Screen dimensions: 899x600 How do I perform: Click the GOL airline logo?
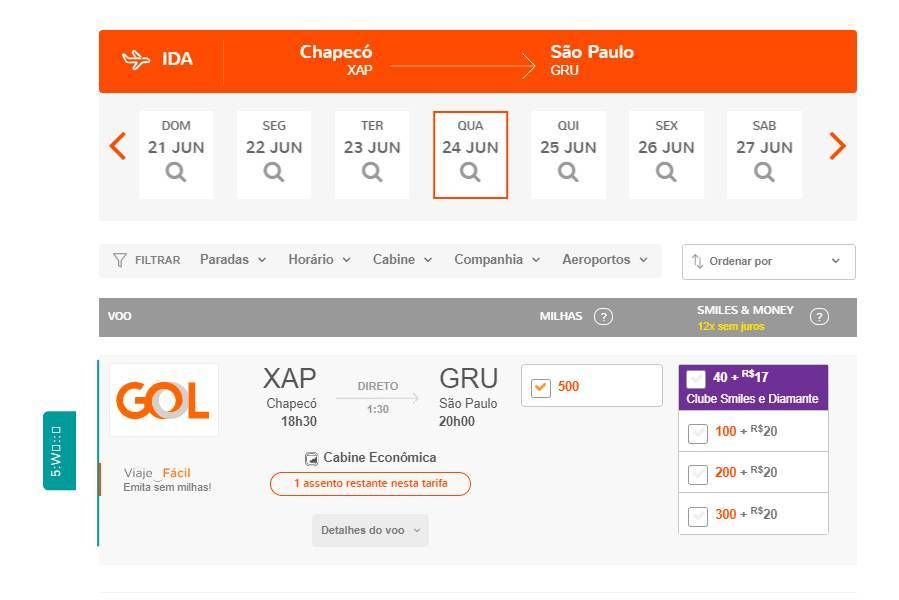(164, 400)
